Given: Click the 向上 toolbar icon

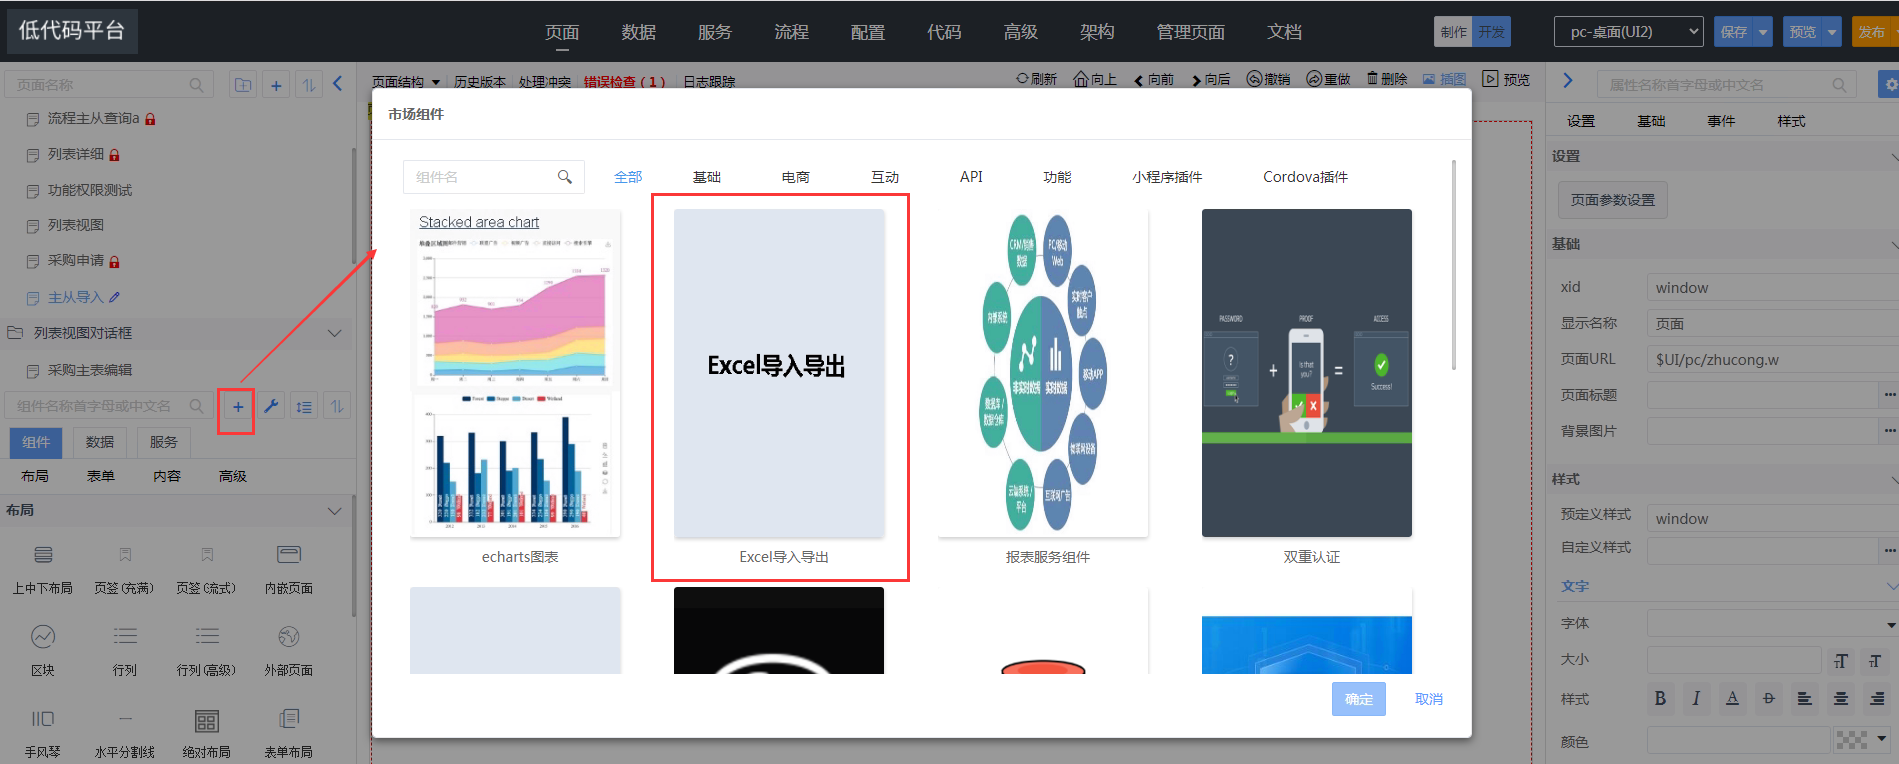Looking at the screenshot, I should click(1095, 79).
